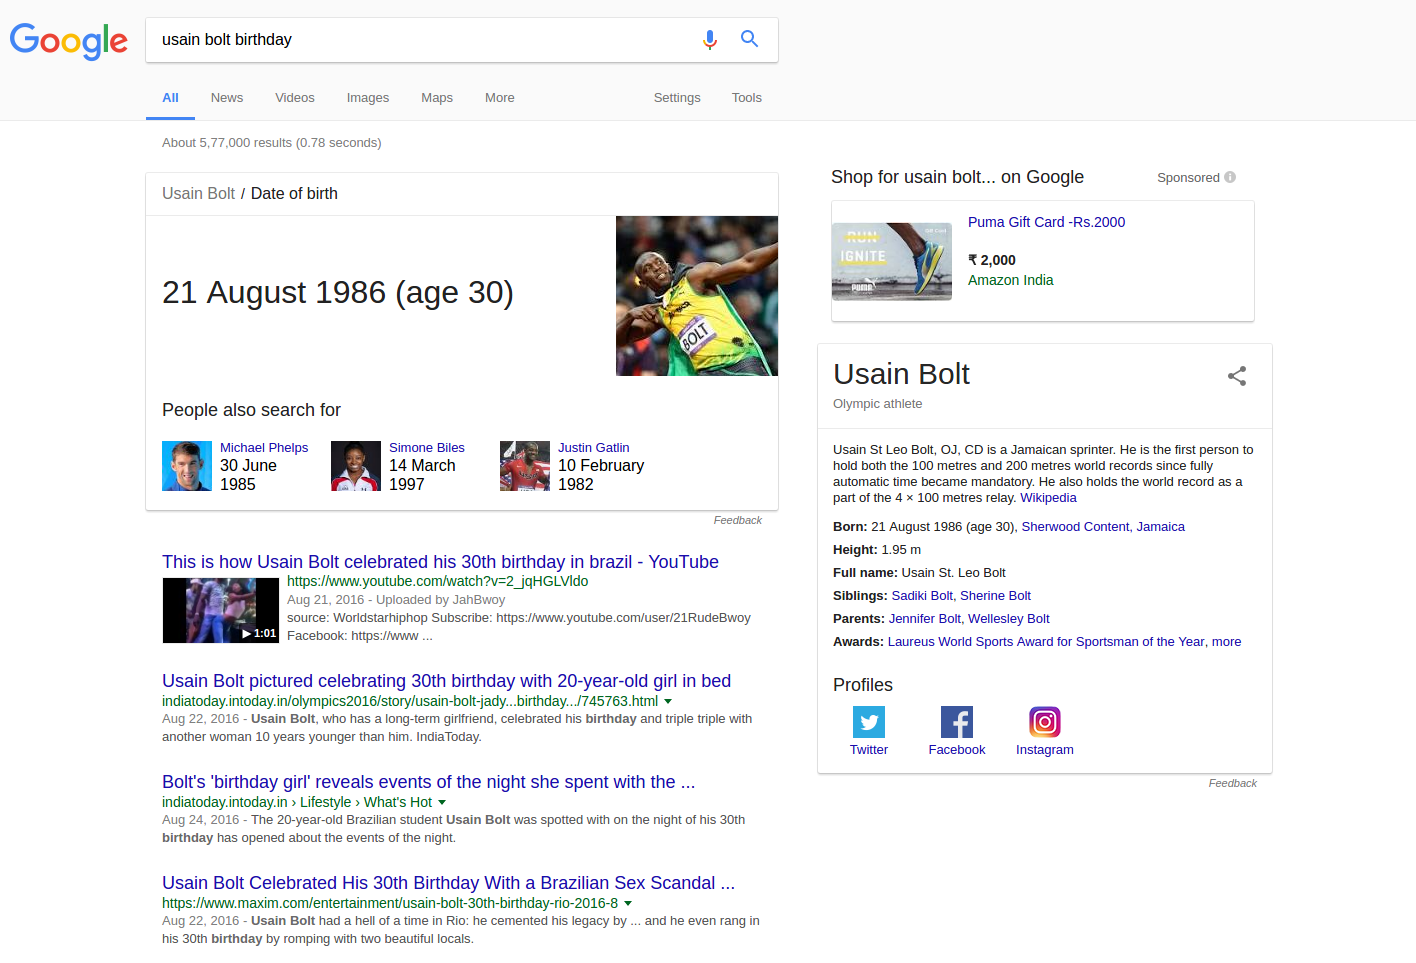Open the Settings menu
1416x963 pixels.
tap(677, 98)
